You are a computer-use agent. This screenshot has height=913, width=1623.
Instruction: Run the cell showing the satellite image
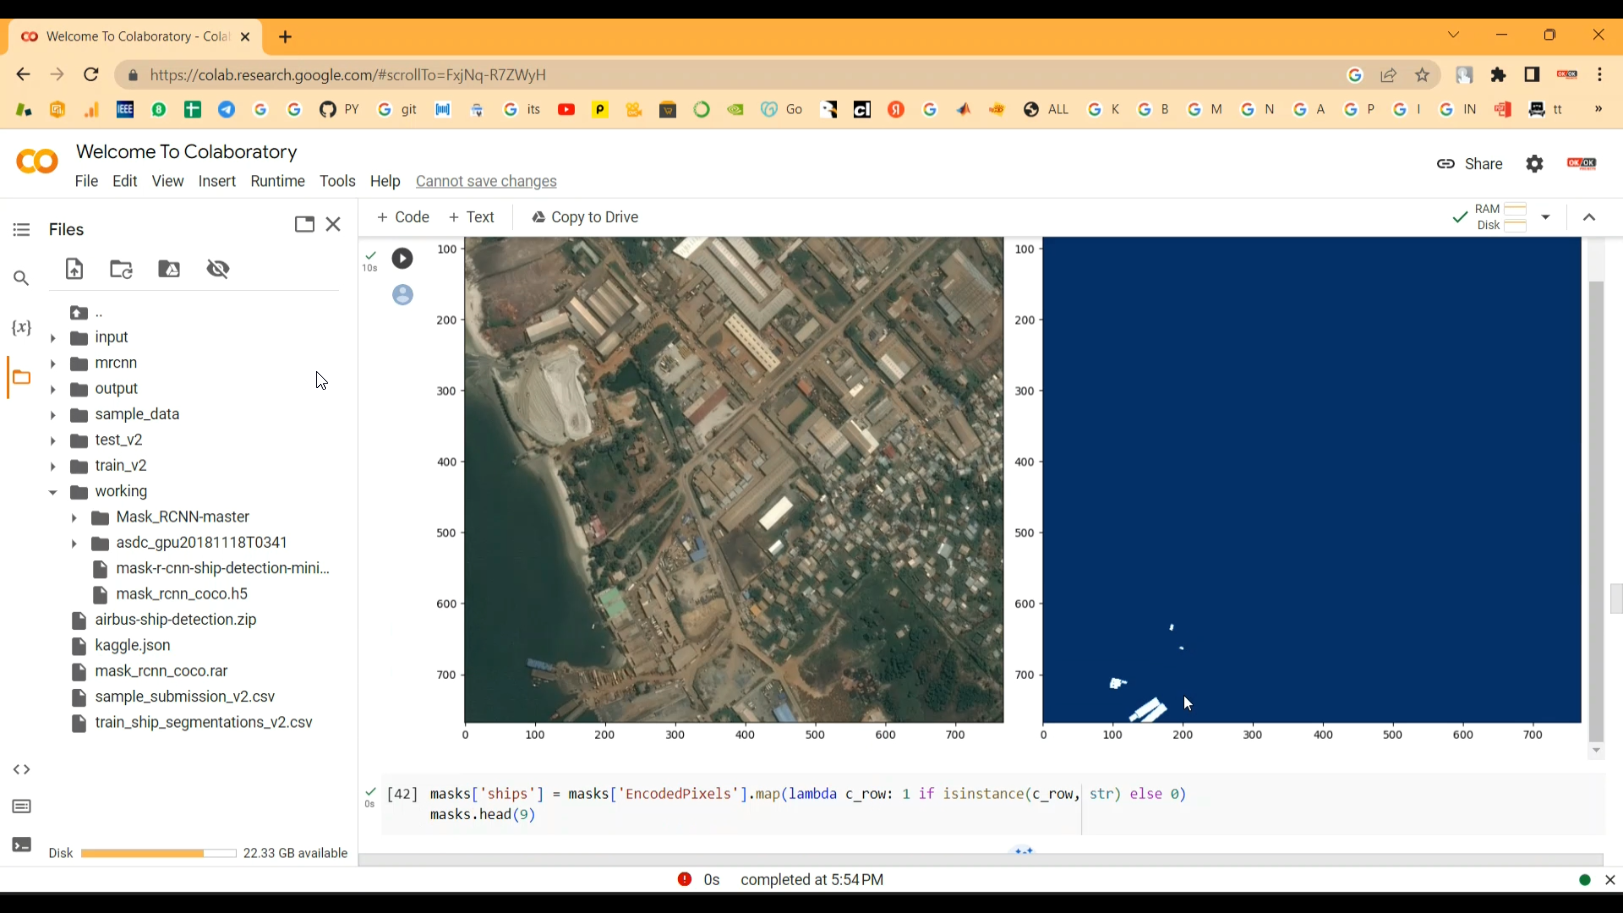pyautogui.click(x=402, y=257)
